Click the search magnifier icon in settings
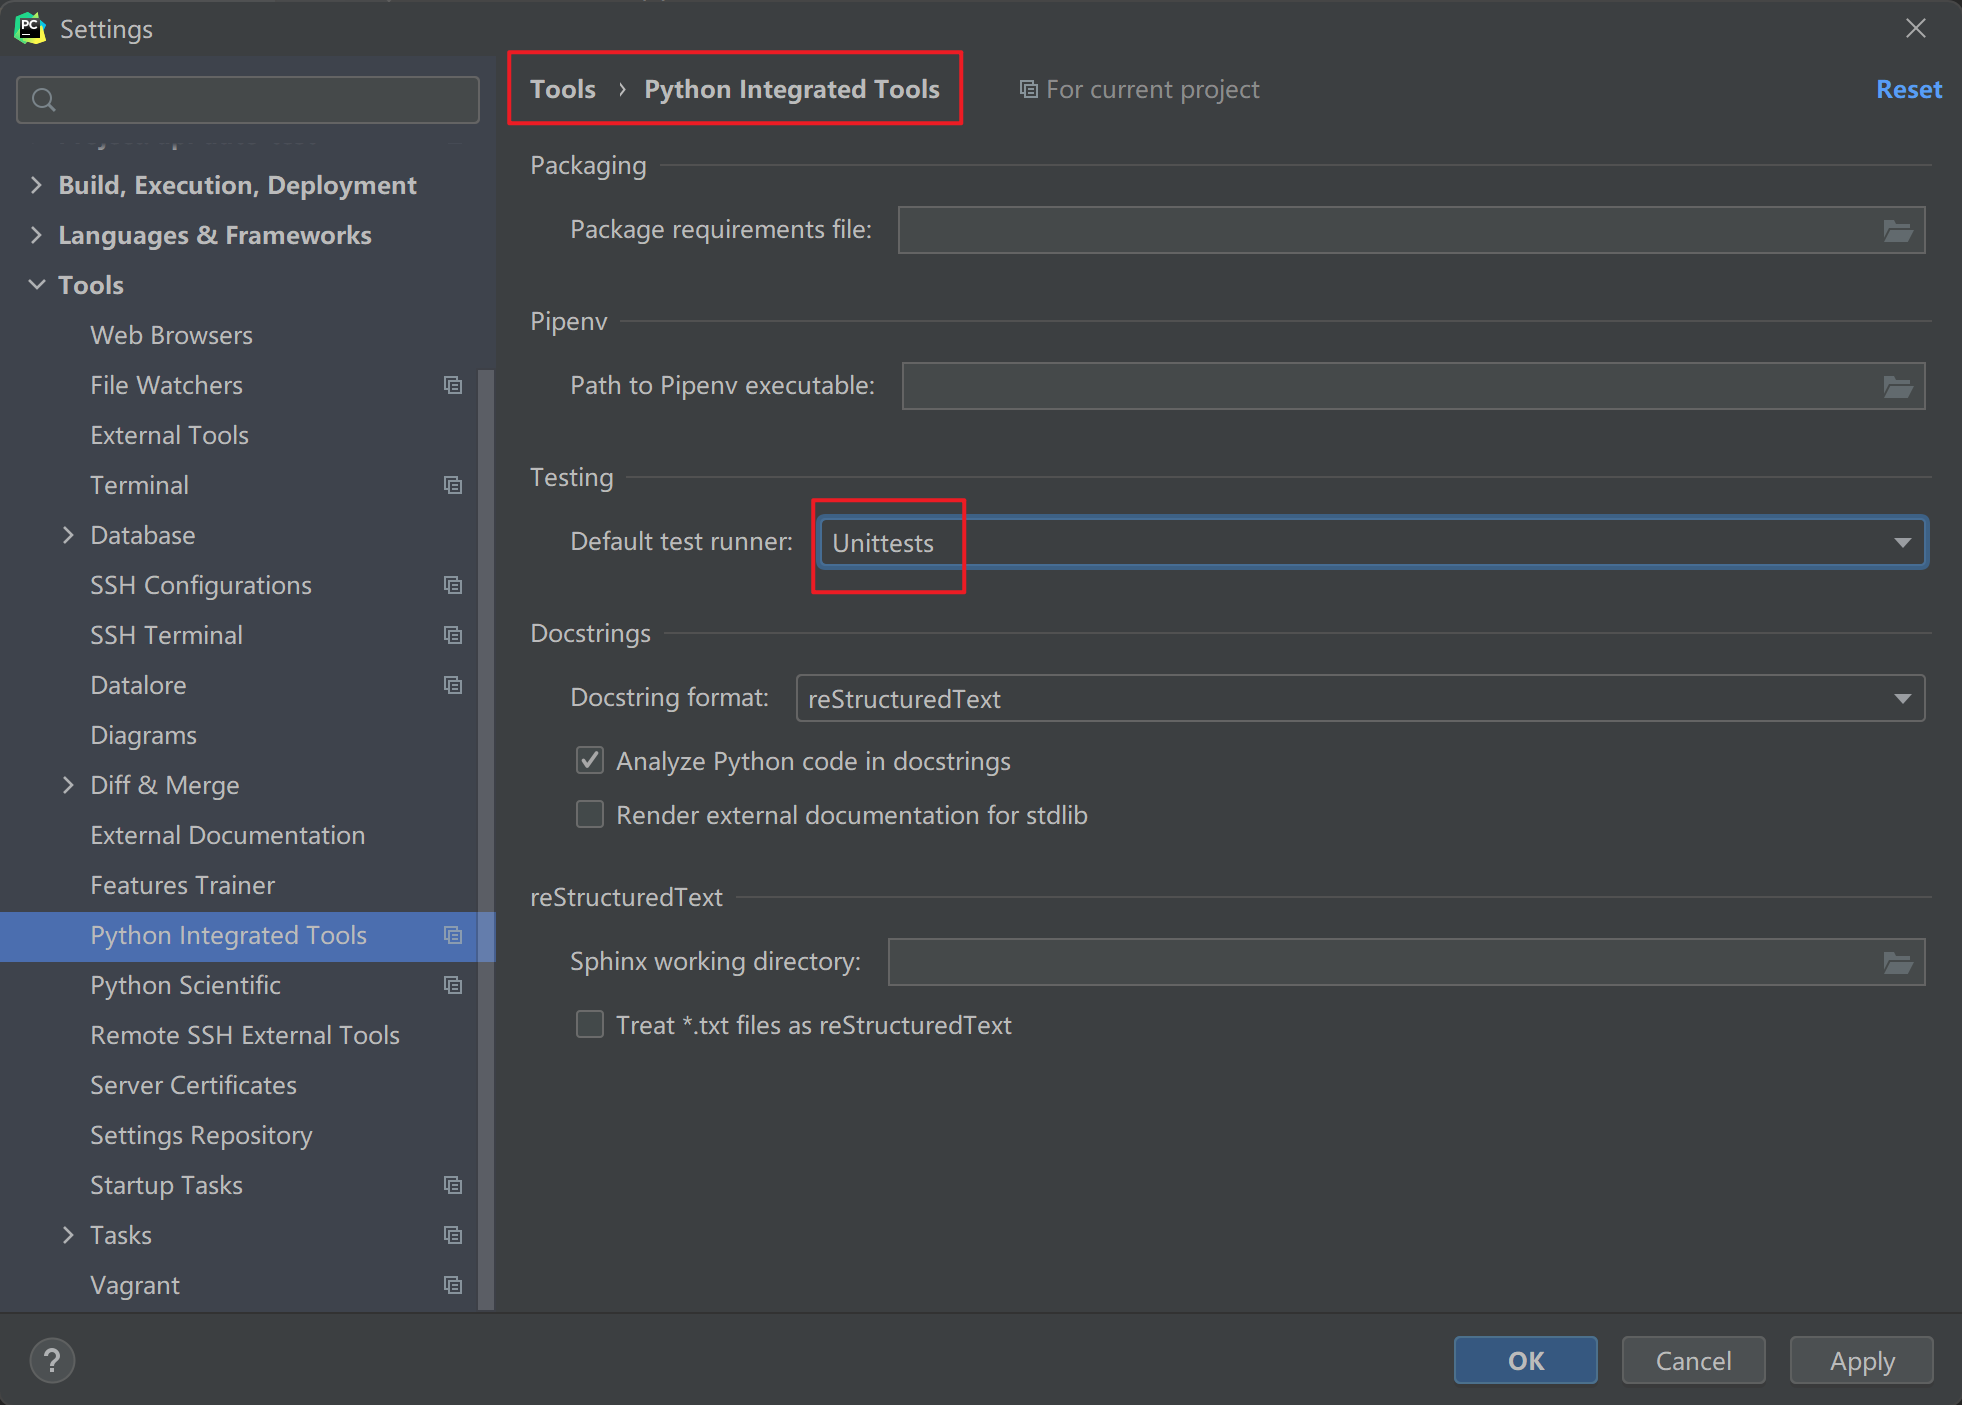 click(x=44, y=100)
